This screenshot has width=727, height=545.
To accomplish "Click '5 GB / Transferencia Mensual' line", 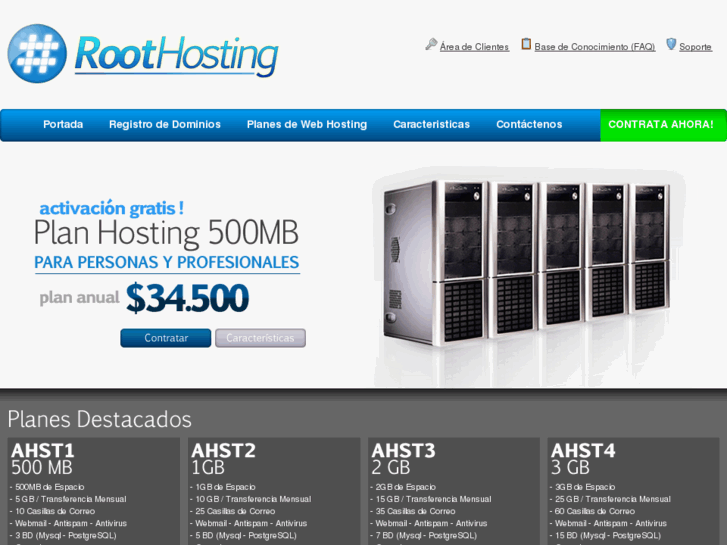I will [x=69, y=499].
